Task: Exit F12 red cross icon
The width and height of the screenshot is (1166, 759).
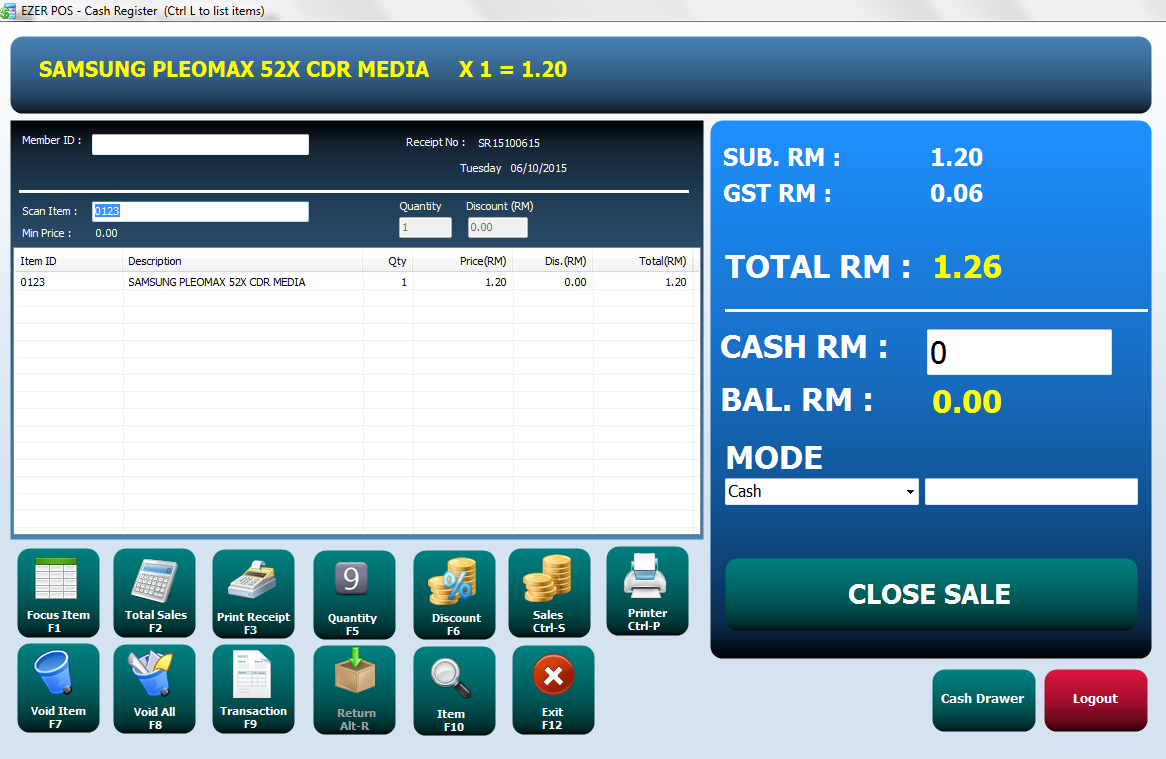Action: tap(553, 690)
